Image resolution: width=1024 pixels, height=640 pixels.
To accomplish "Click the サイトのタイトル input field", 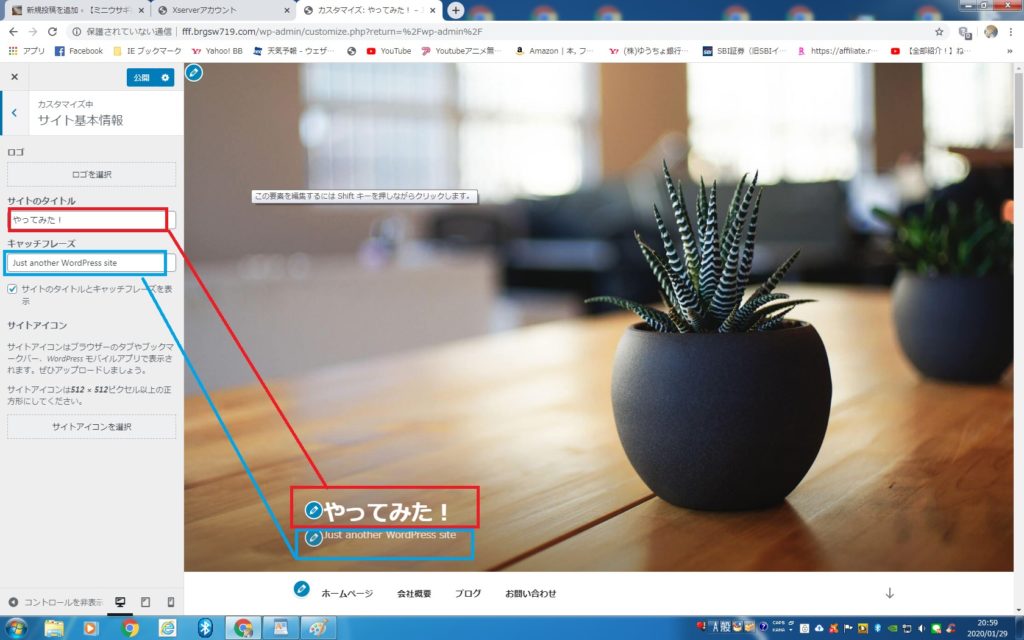I will pyautogui.click(x=88, y=220).
